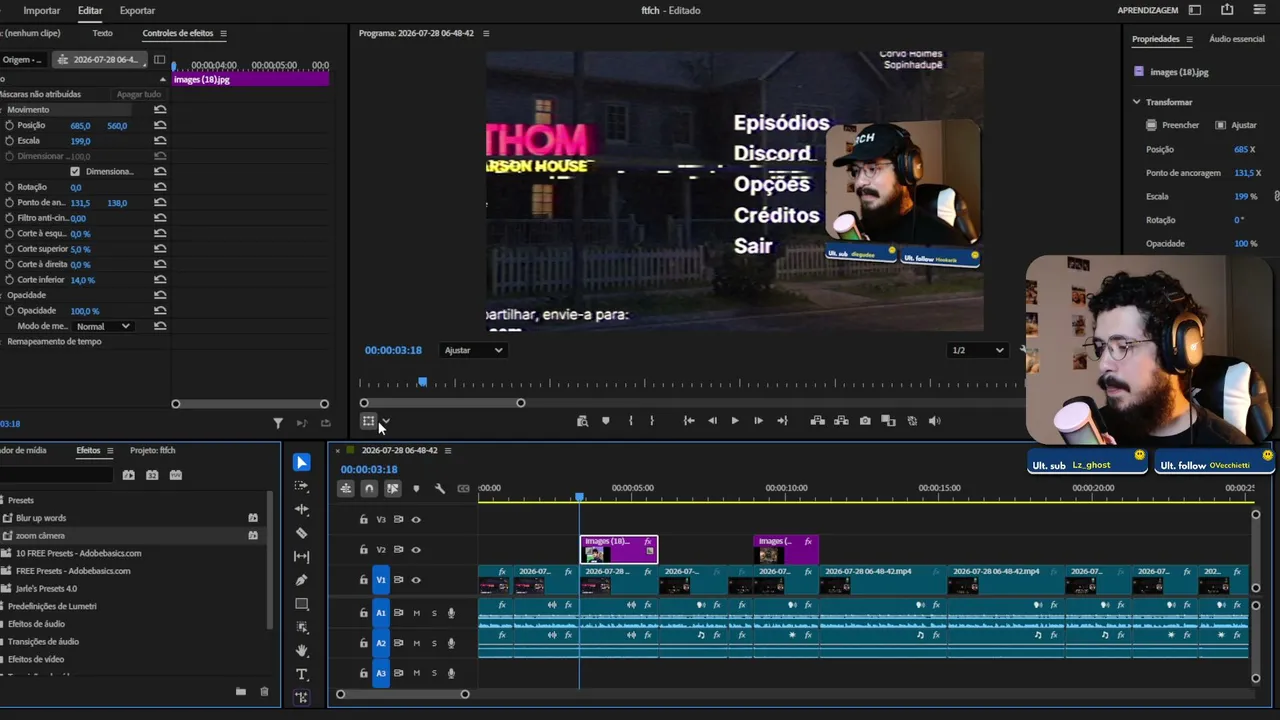Toggle V1 track targeting
This screenshot has height=720, width=1280.
tap(381, 579)
